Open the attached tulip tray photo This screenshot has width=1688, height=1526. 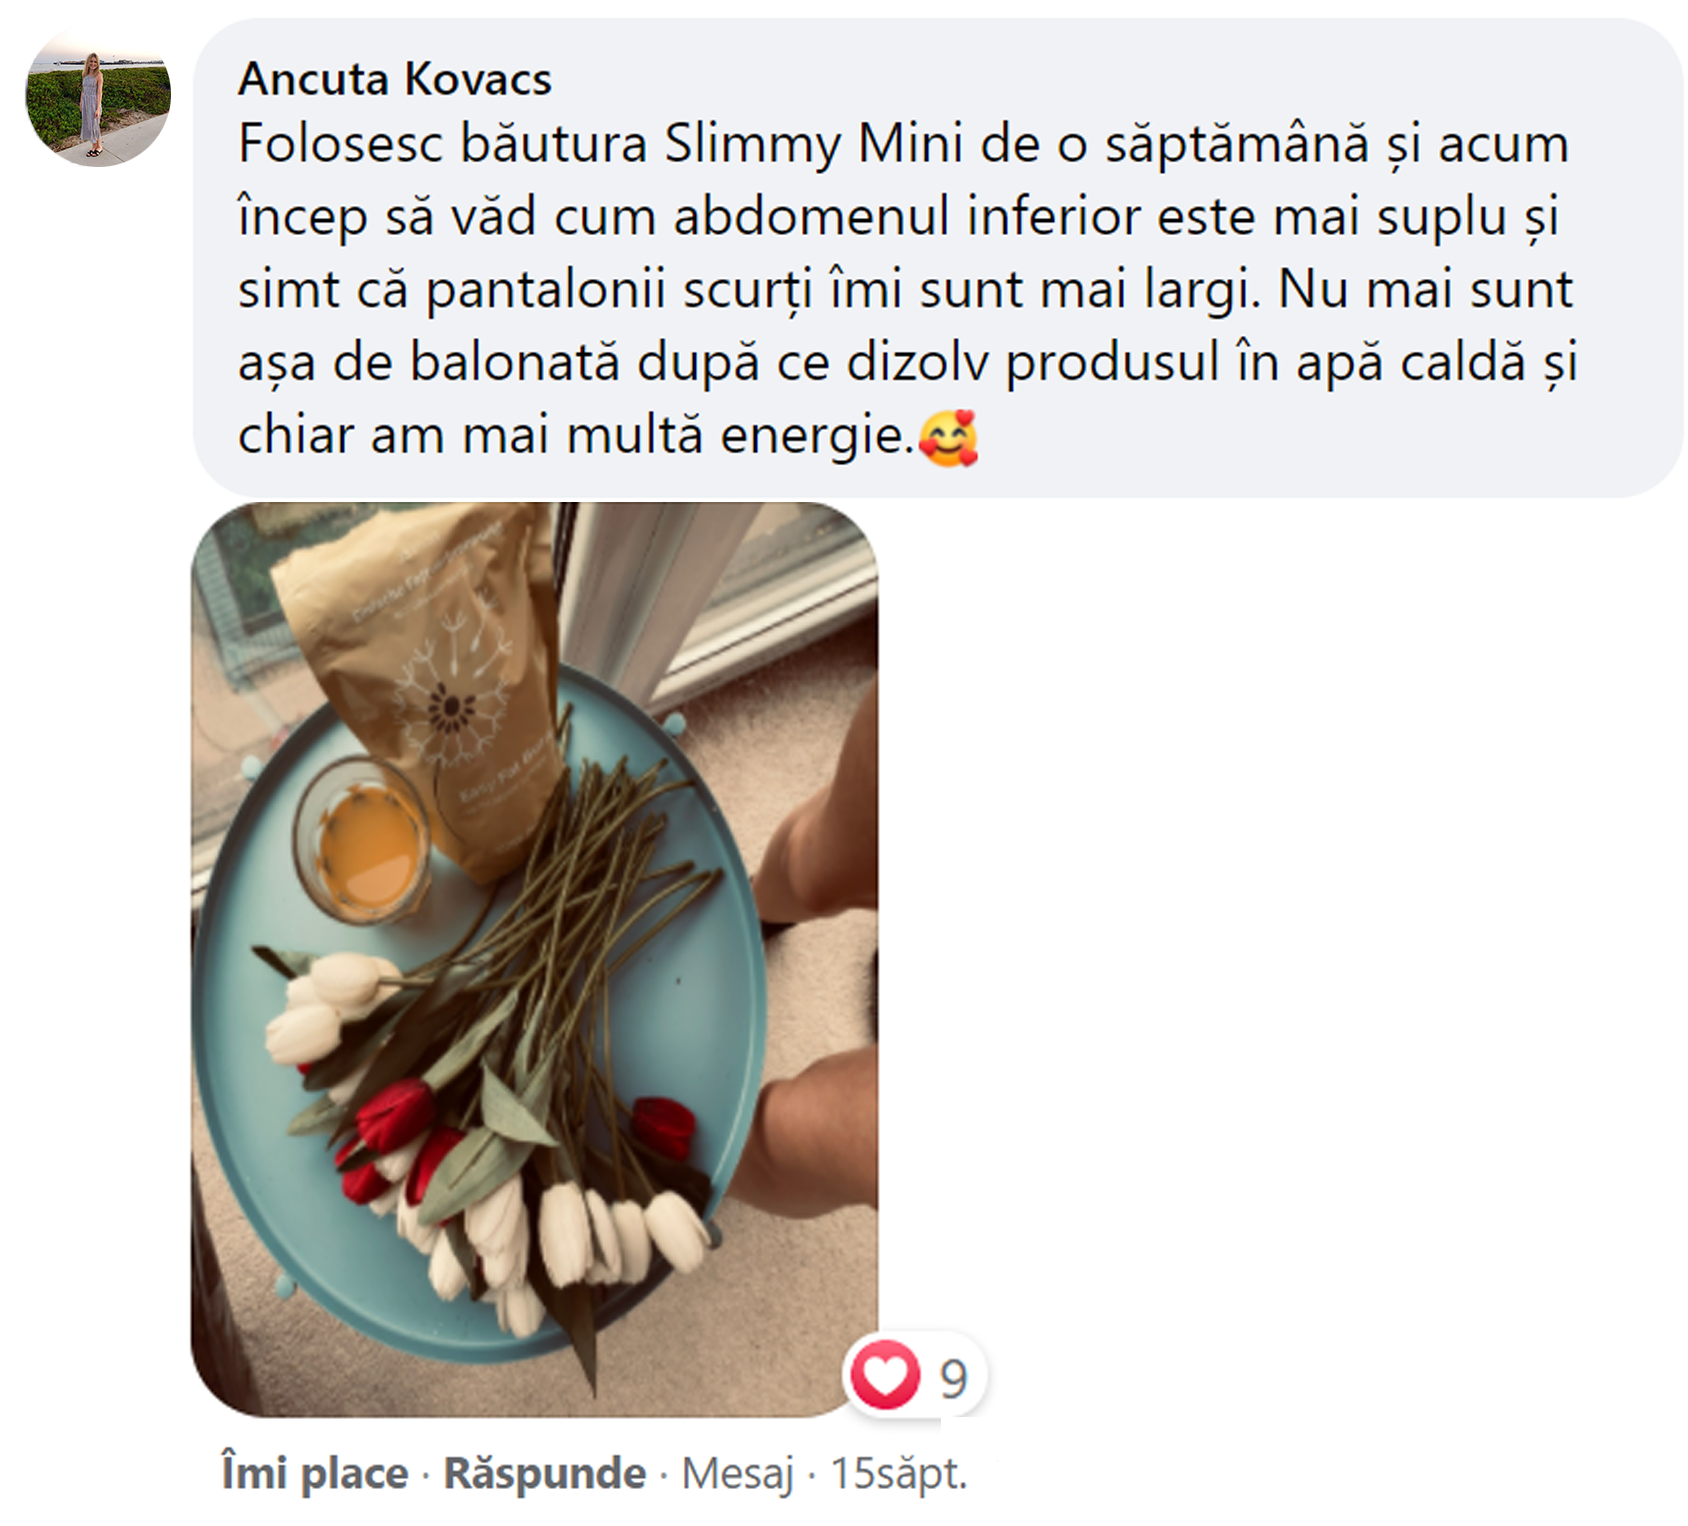click(x=535, y=959)
